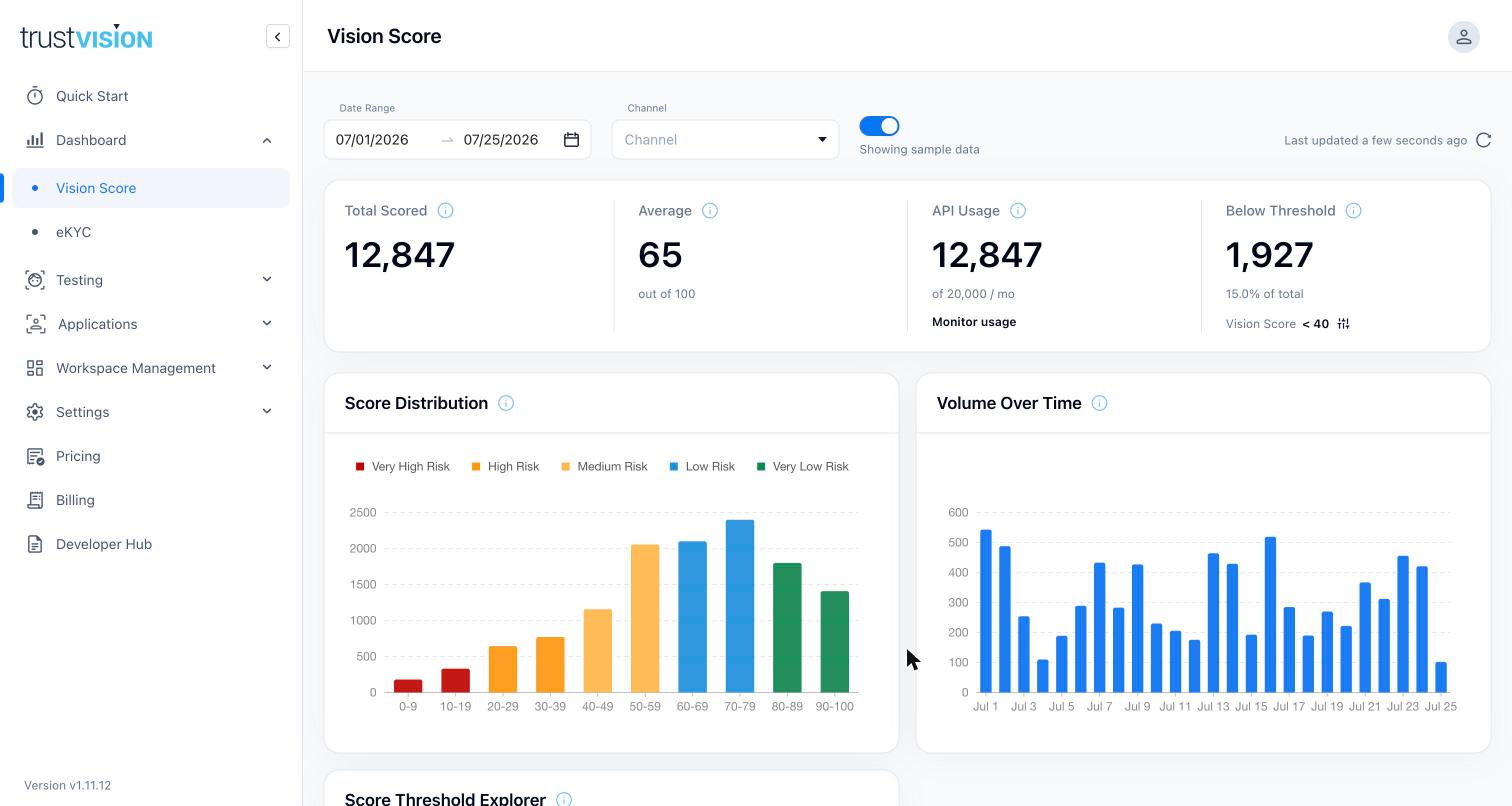
Task: Expand the Settings menu chevron
Action: coord(267,412)
